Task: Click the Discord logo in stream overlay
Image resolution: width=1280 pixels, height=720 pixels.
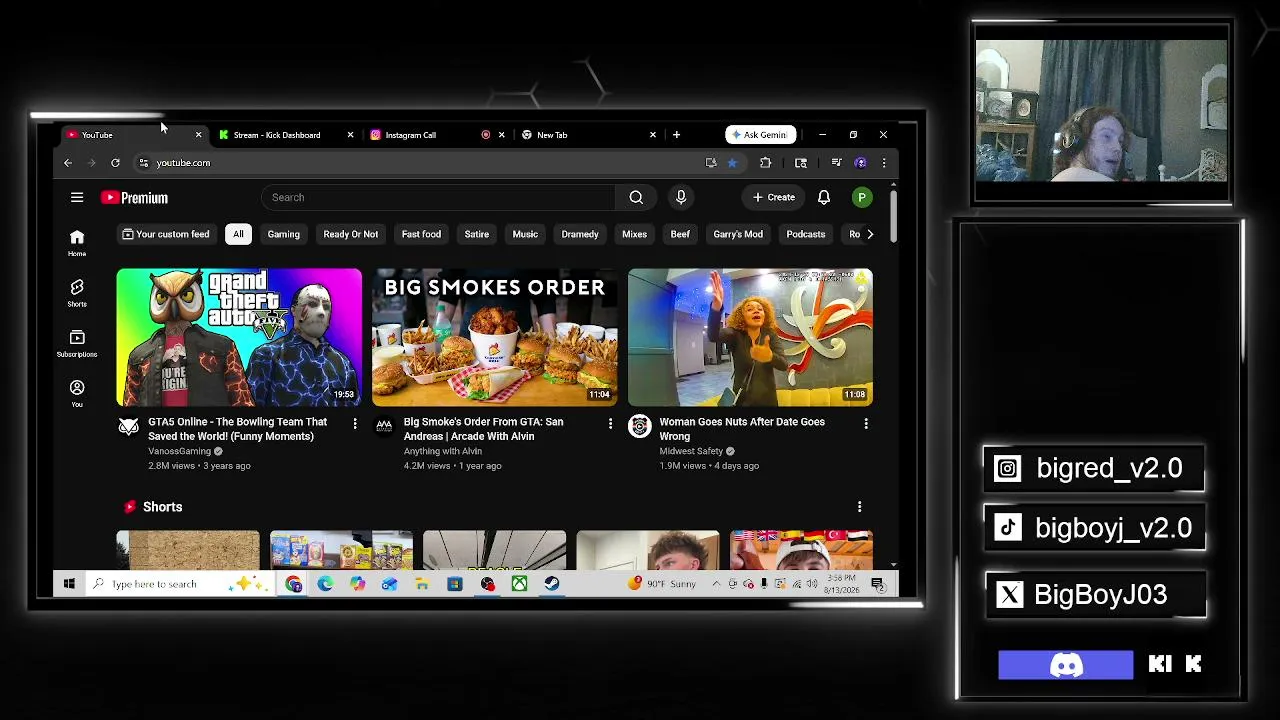Action: 1066,665
